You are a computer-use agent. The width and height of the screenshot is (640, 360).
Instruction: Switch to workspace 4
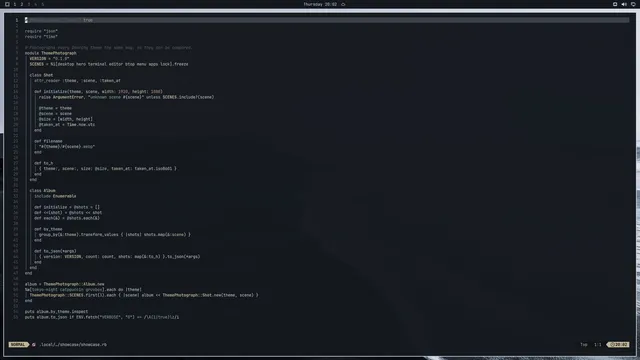click(x=36, y=4)
